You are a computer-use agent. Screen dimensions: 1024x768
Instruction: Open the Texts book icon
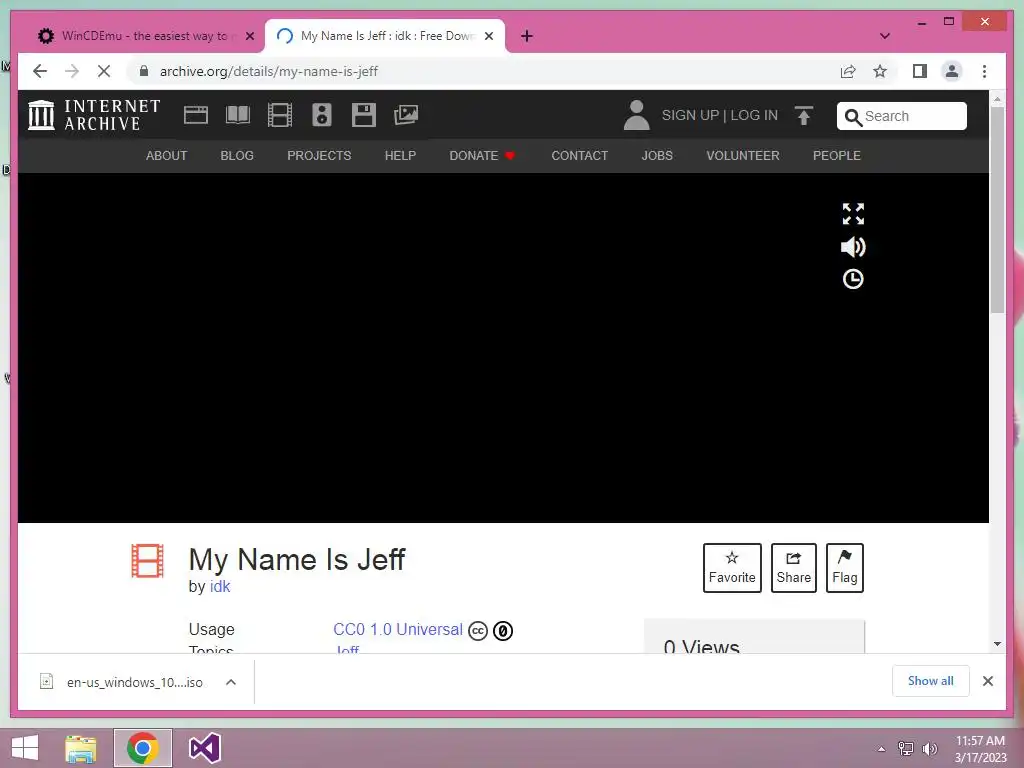pos(238,115)
